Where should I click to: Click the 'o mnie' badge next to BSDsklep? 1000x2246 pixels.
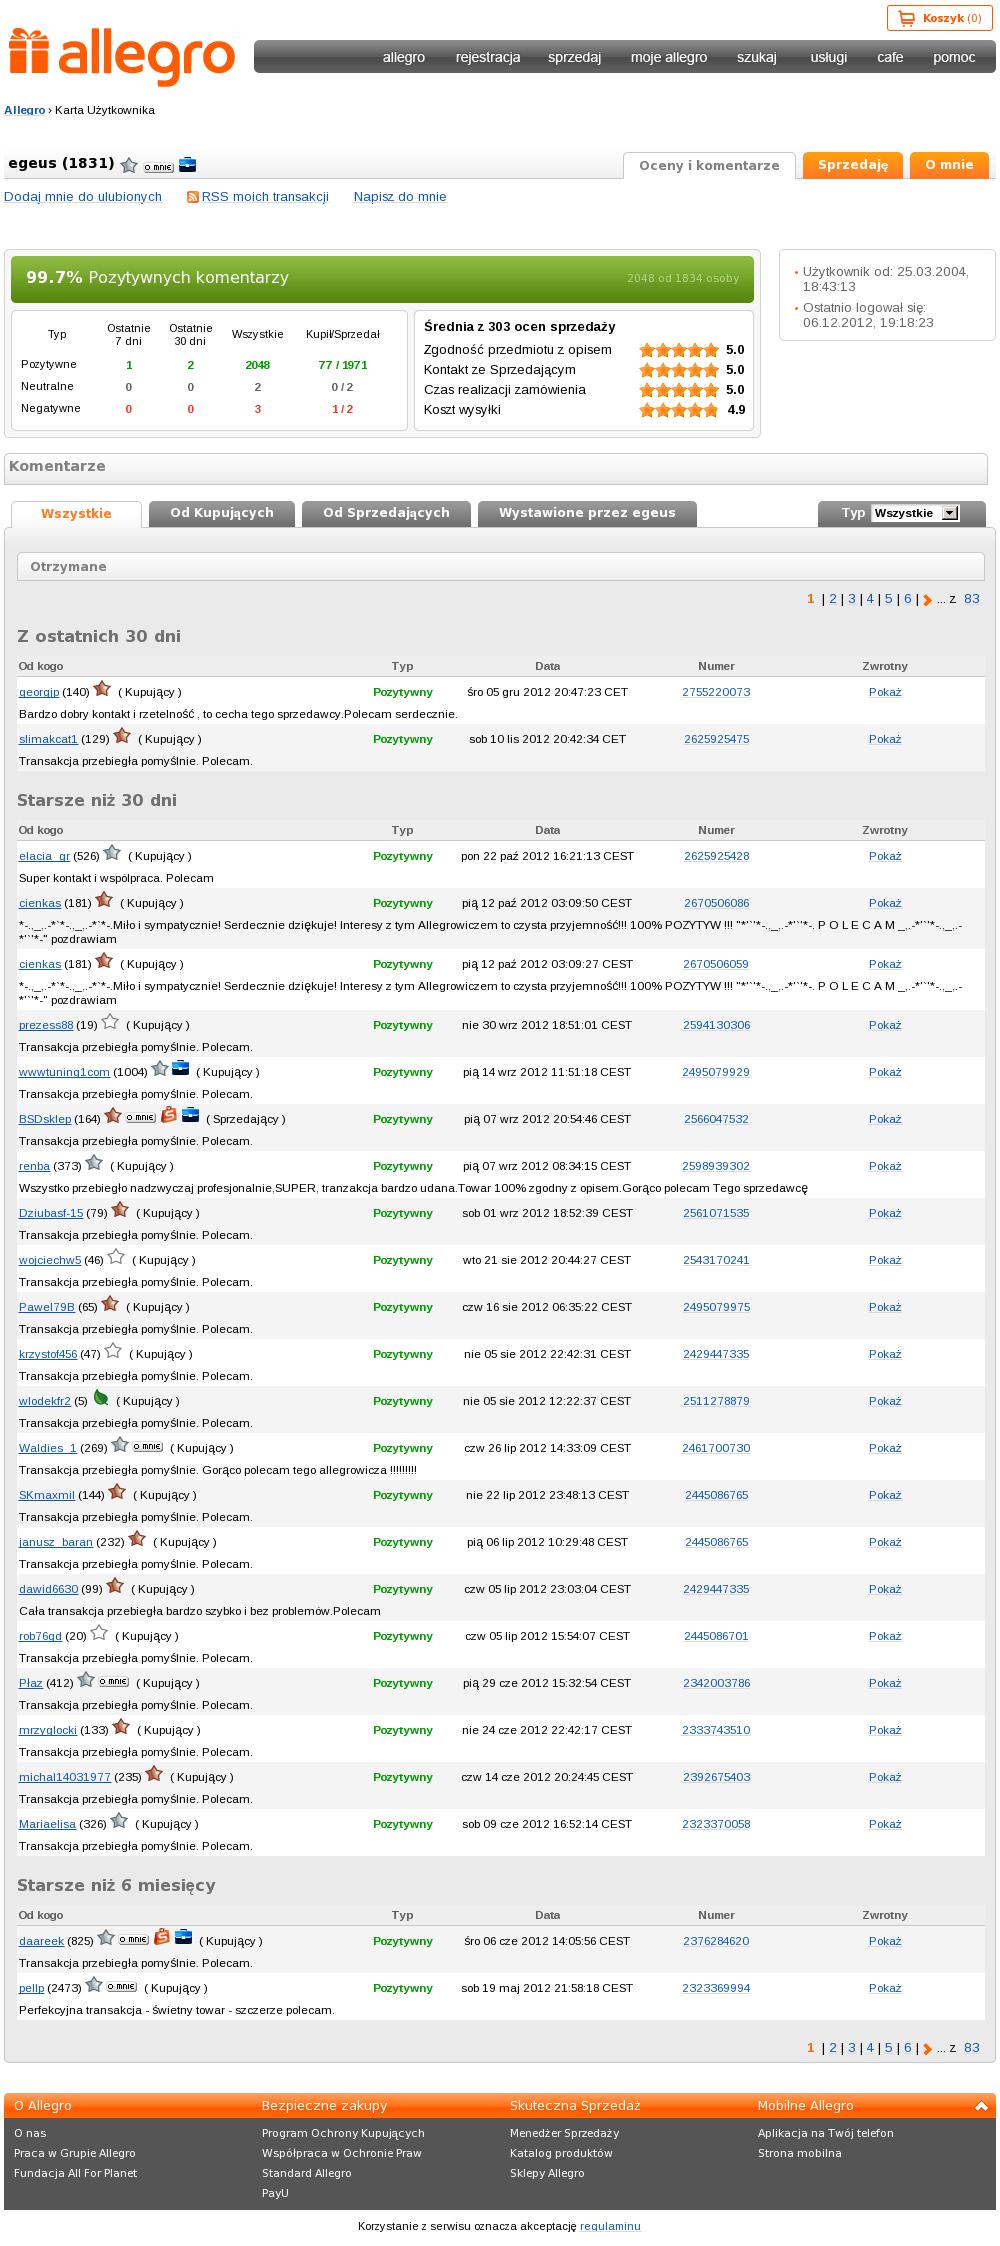tap(141, 1118)
